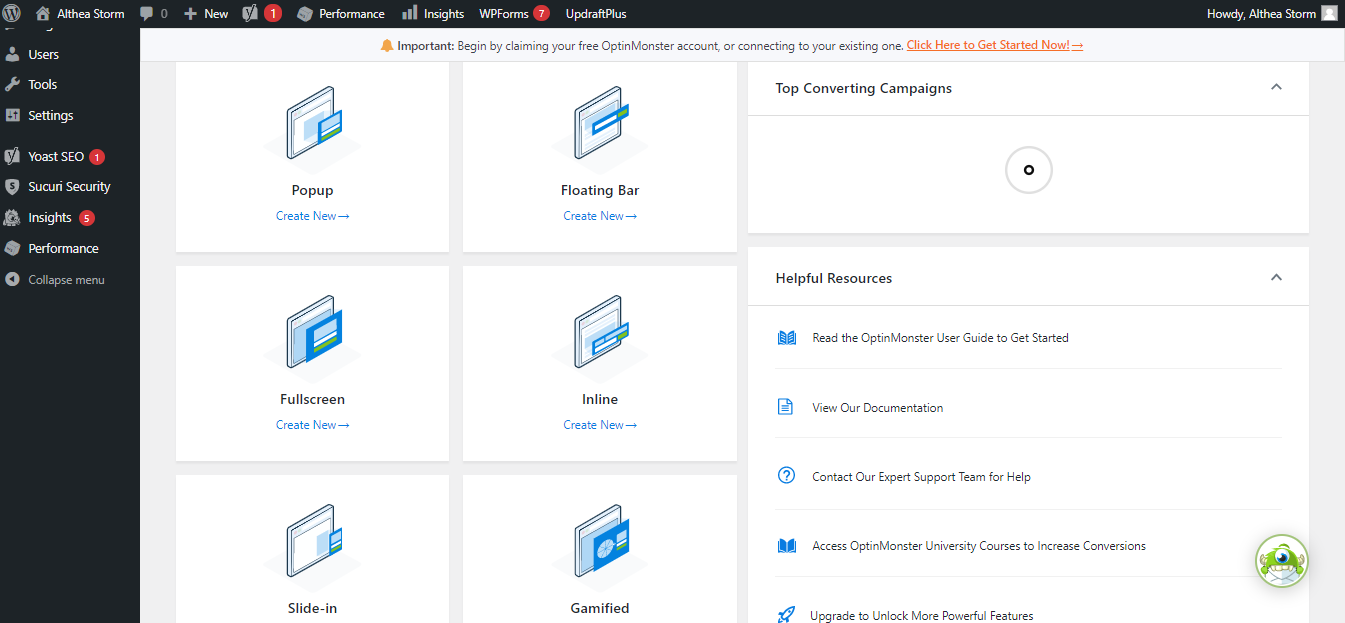The height and width of the screenshot is (623, 1345).
Task: Click the University Courses book icon
Action: coord(787,546)
